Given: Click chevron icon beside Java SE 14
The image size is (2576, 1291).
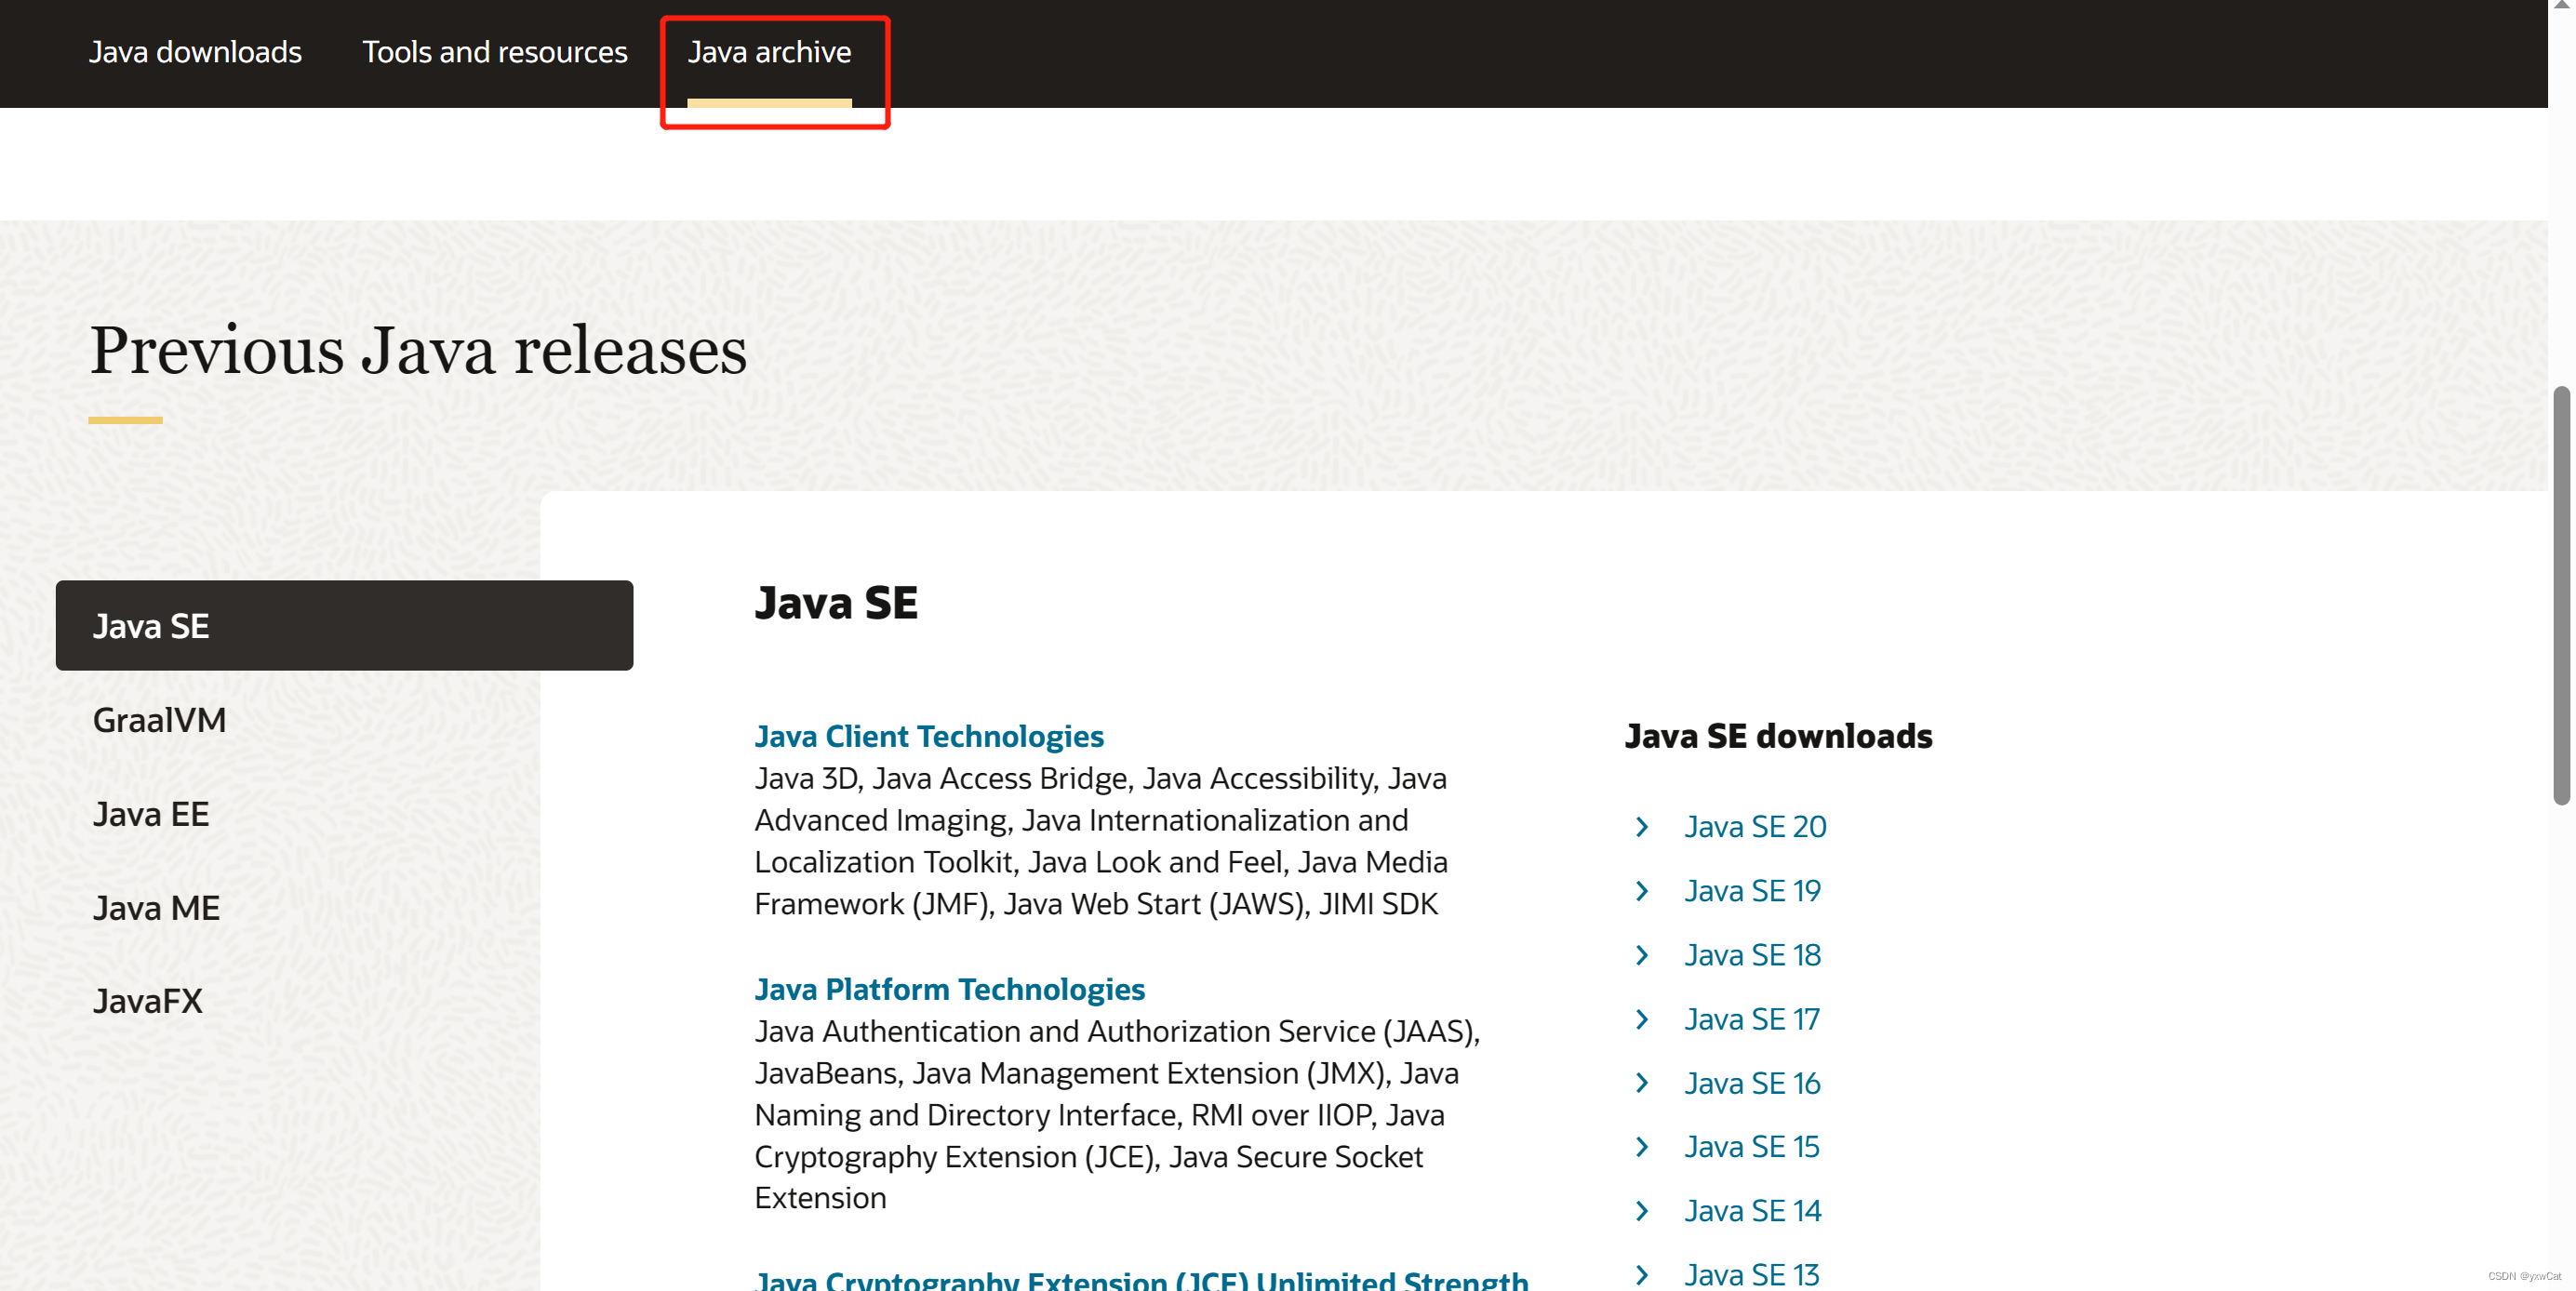Looking at the screenshot, I should (x=1642, y=1211).
